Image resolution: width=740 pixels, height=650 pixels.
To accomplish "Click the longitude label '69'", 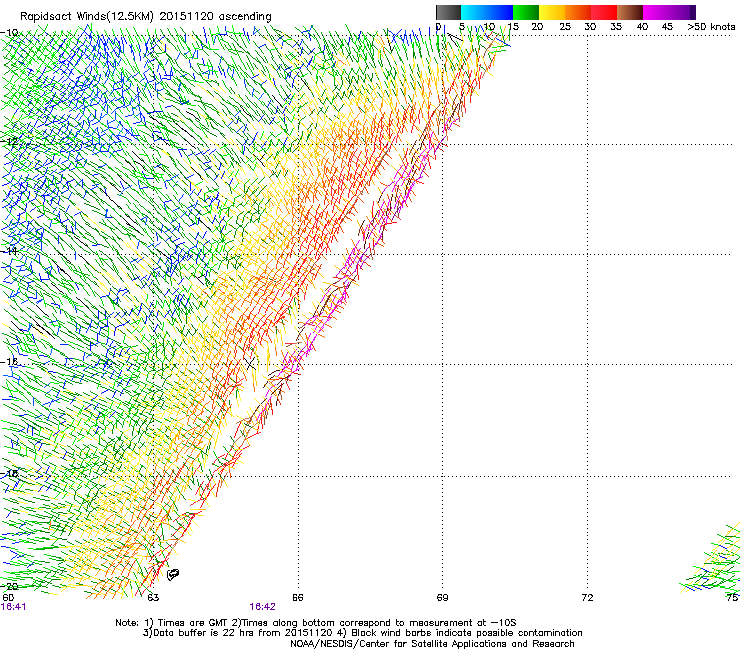I will [442, 598].
